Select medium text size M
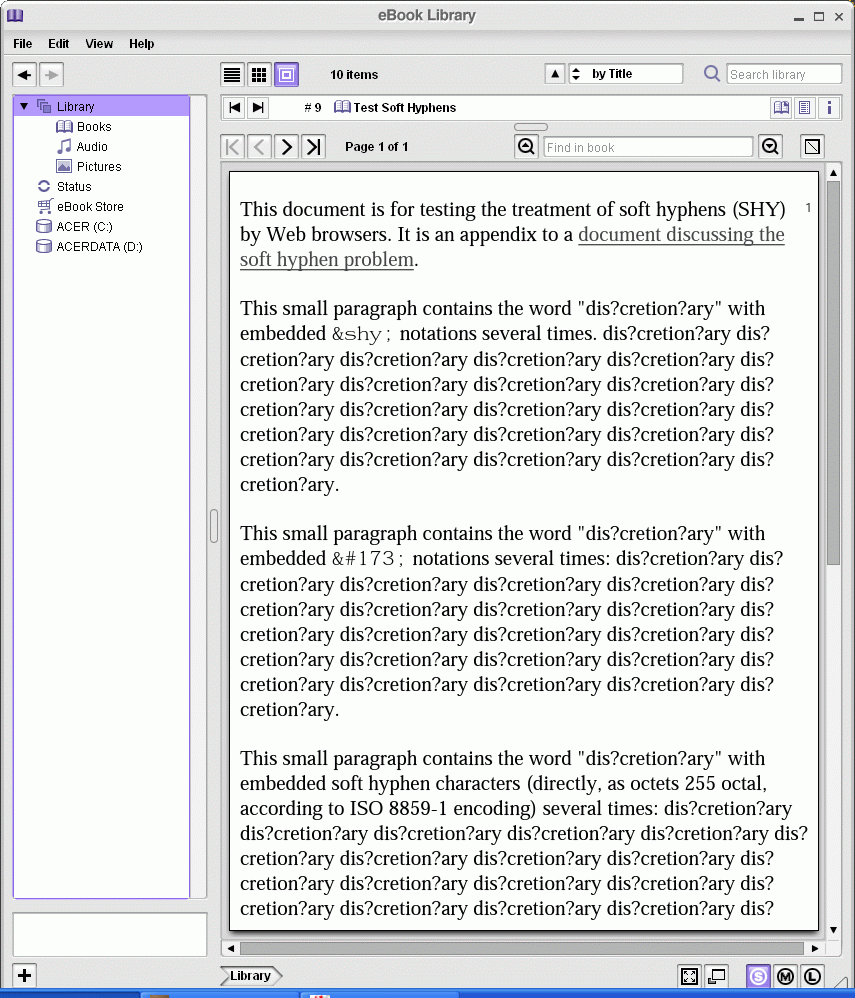 785,976
